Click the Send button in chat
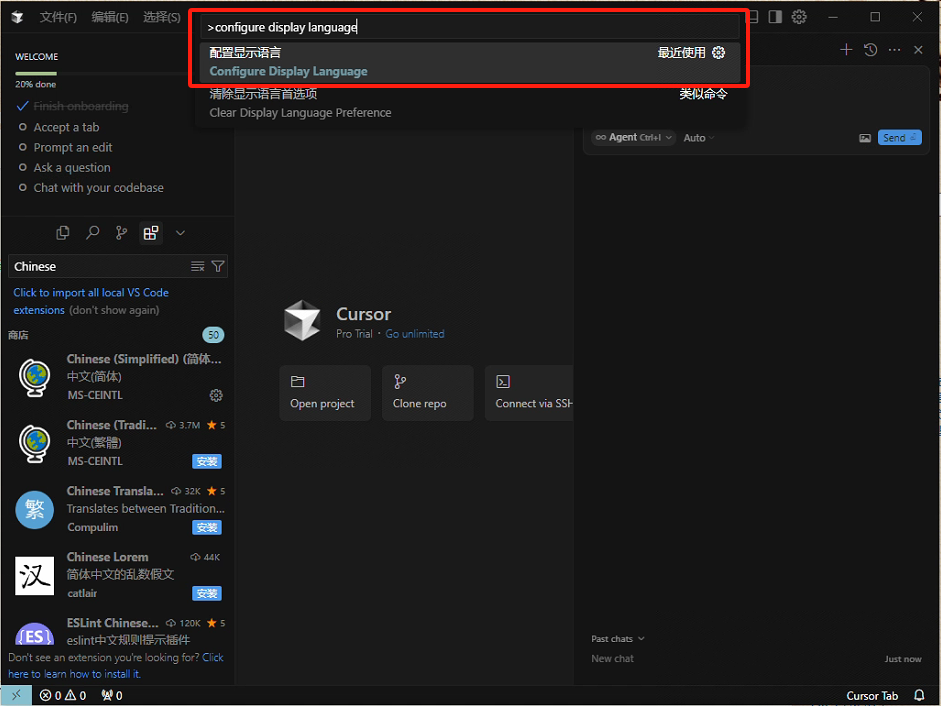Image resolution: width=941 pixels, height=706 pixels. tap(899, 137)
